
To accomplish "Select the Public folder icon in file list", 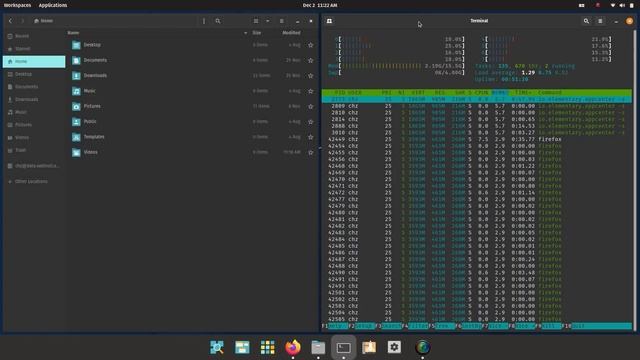I will (x=76, y=122).
